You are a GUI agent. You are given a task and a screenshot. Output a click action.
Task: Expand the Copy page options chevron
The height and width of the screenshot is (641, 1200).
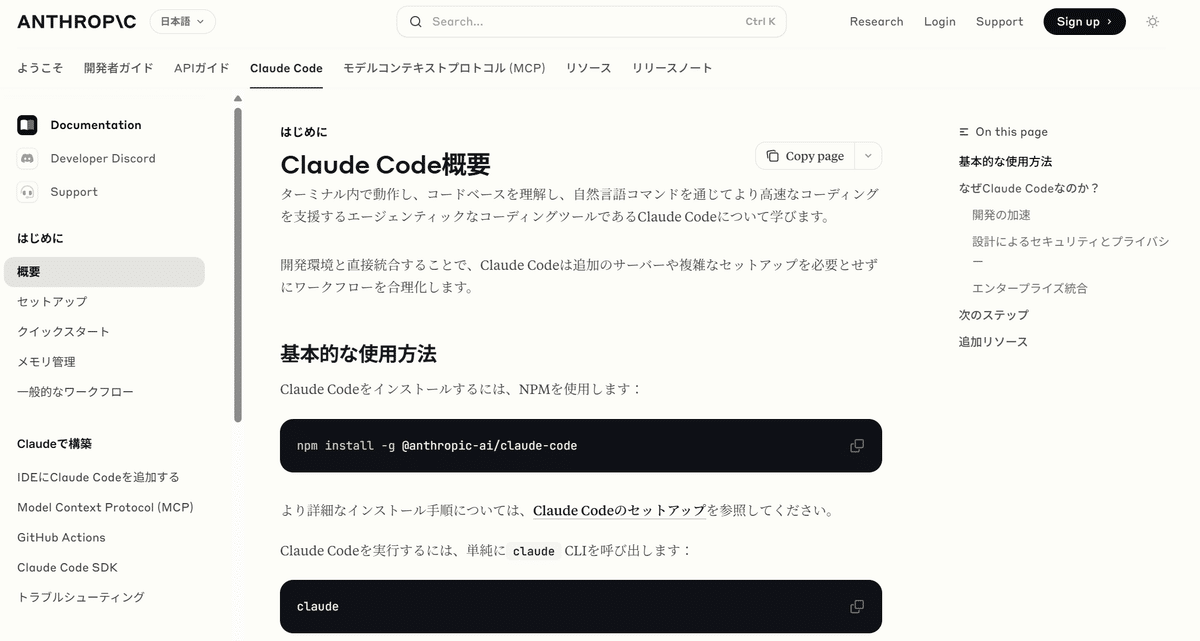click(866, 156)
